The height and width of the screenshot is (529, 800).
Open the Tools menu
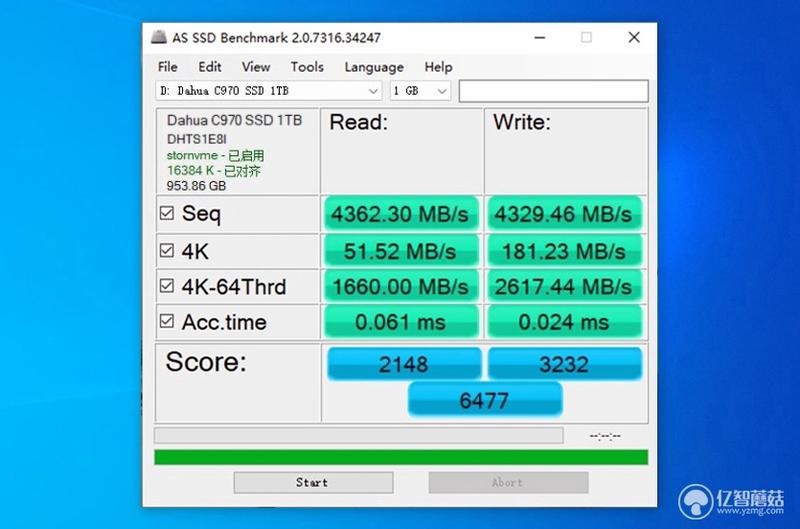pos(307,67)
